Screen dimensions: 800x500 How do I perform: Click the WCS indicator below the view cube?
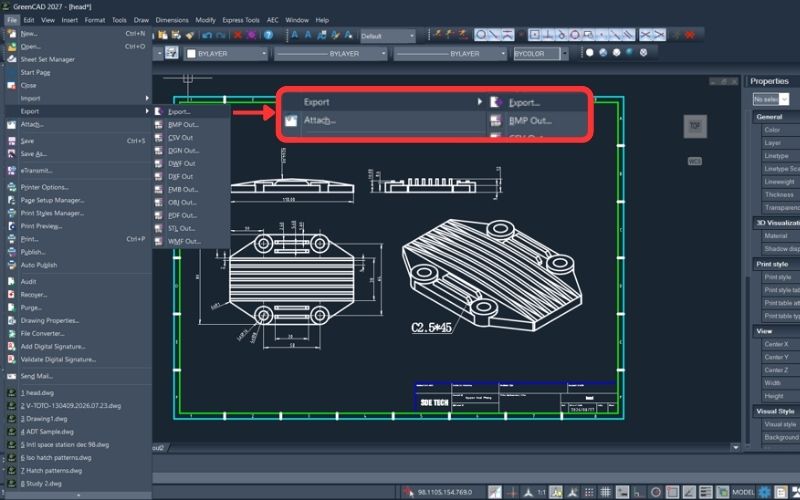[694, 161]
